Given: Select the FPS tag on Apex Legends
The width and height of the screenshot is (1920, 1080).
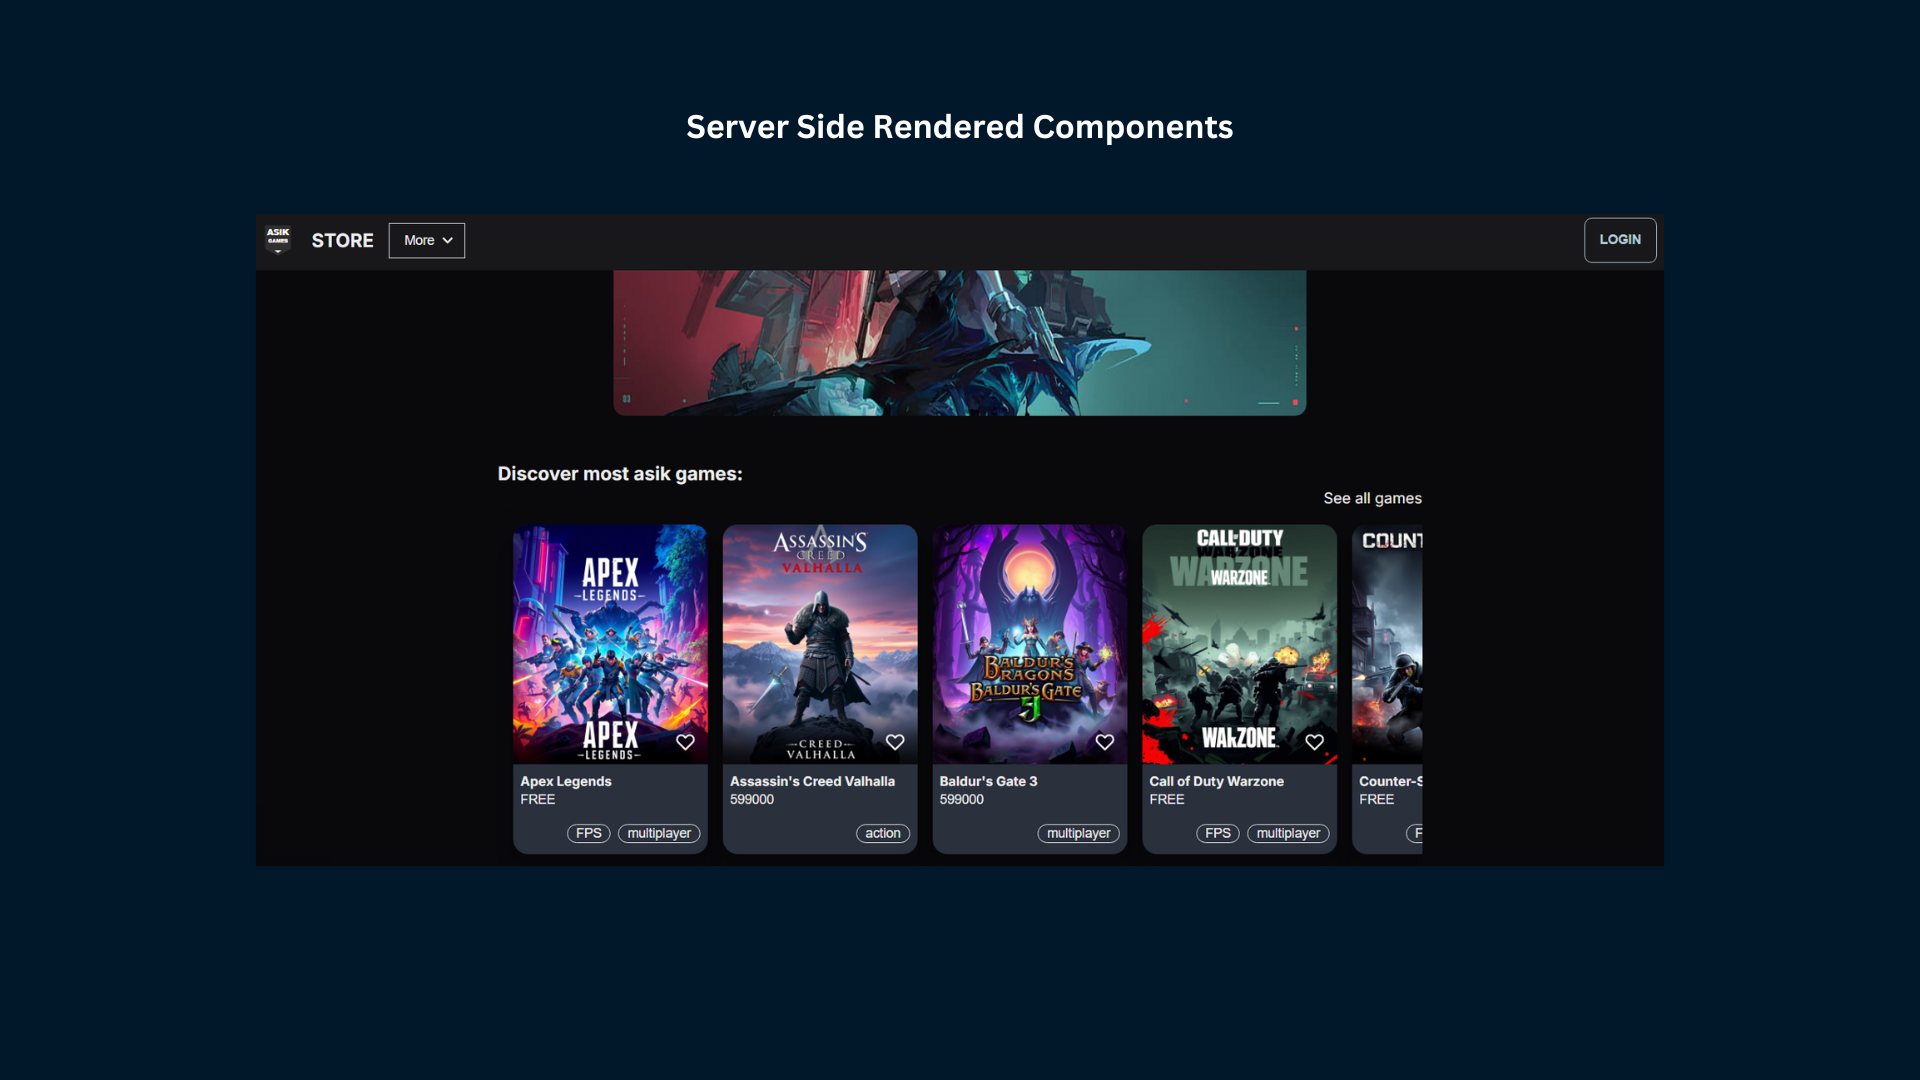Looking at the screenshot, I should click(587, 832).
